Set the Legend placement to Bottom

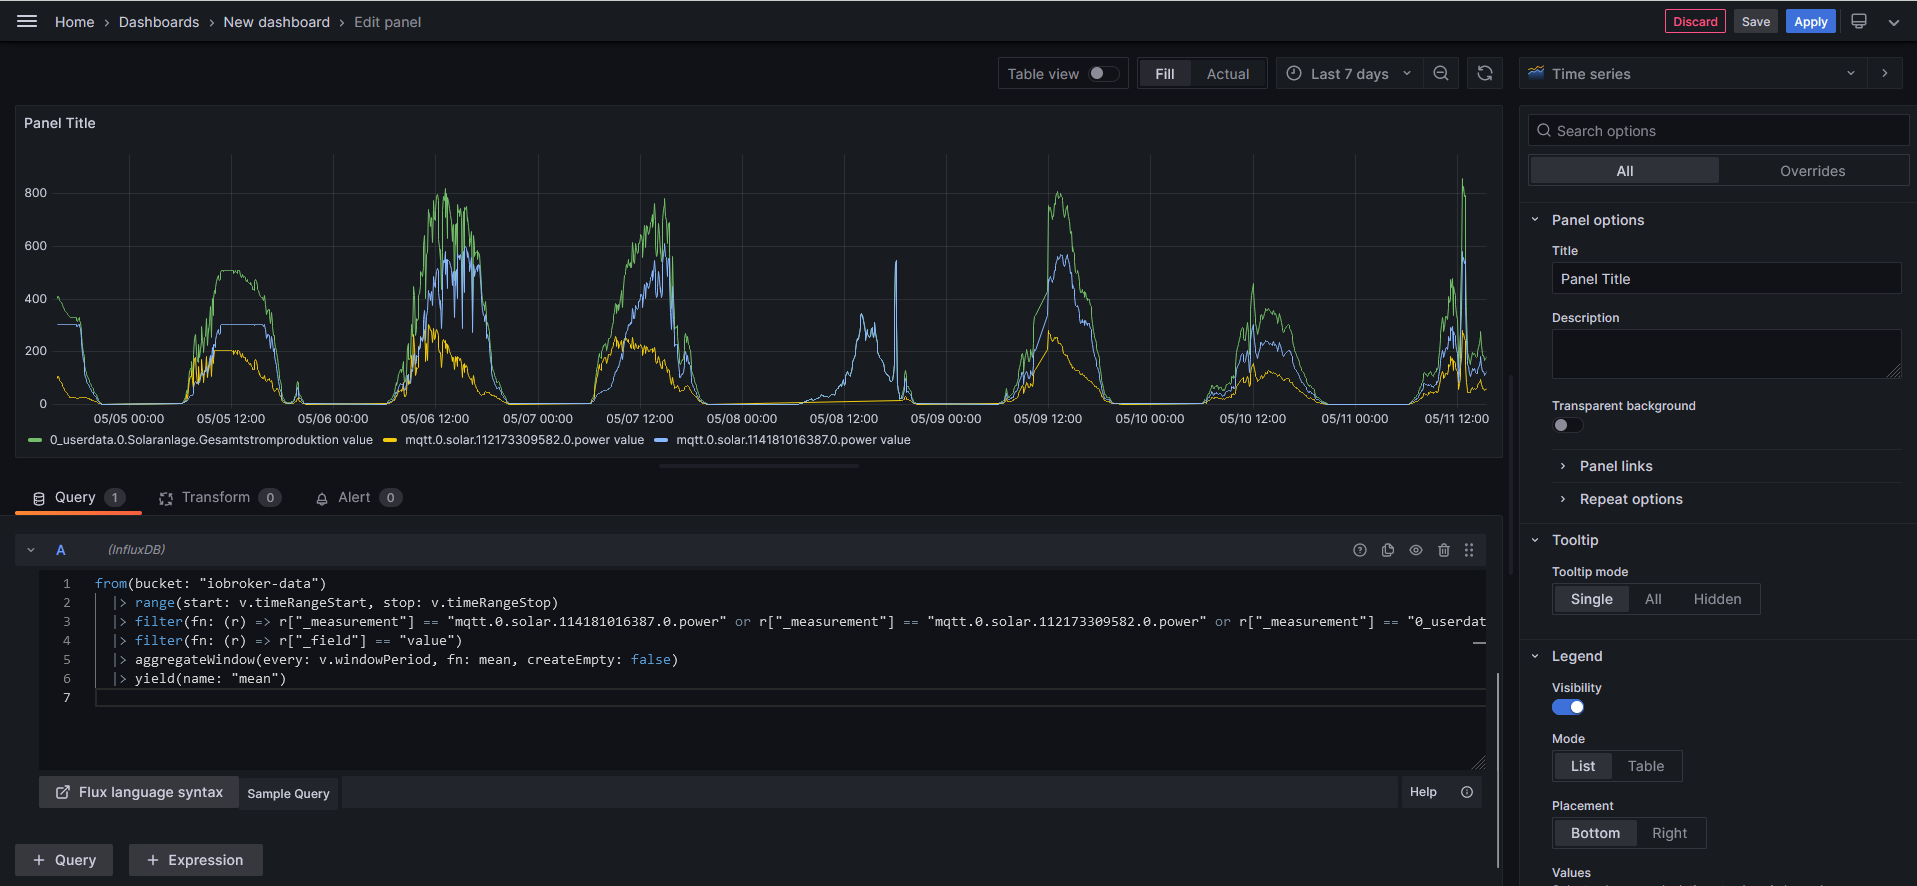point(1595,833)
